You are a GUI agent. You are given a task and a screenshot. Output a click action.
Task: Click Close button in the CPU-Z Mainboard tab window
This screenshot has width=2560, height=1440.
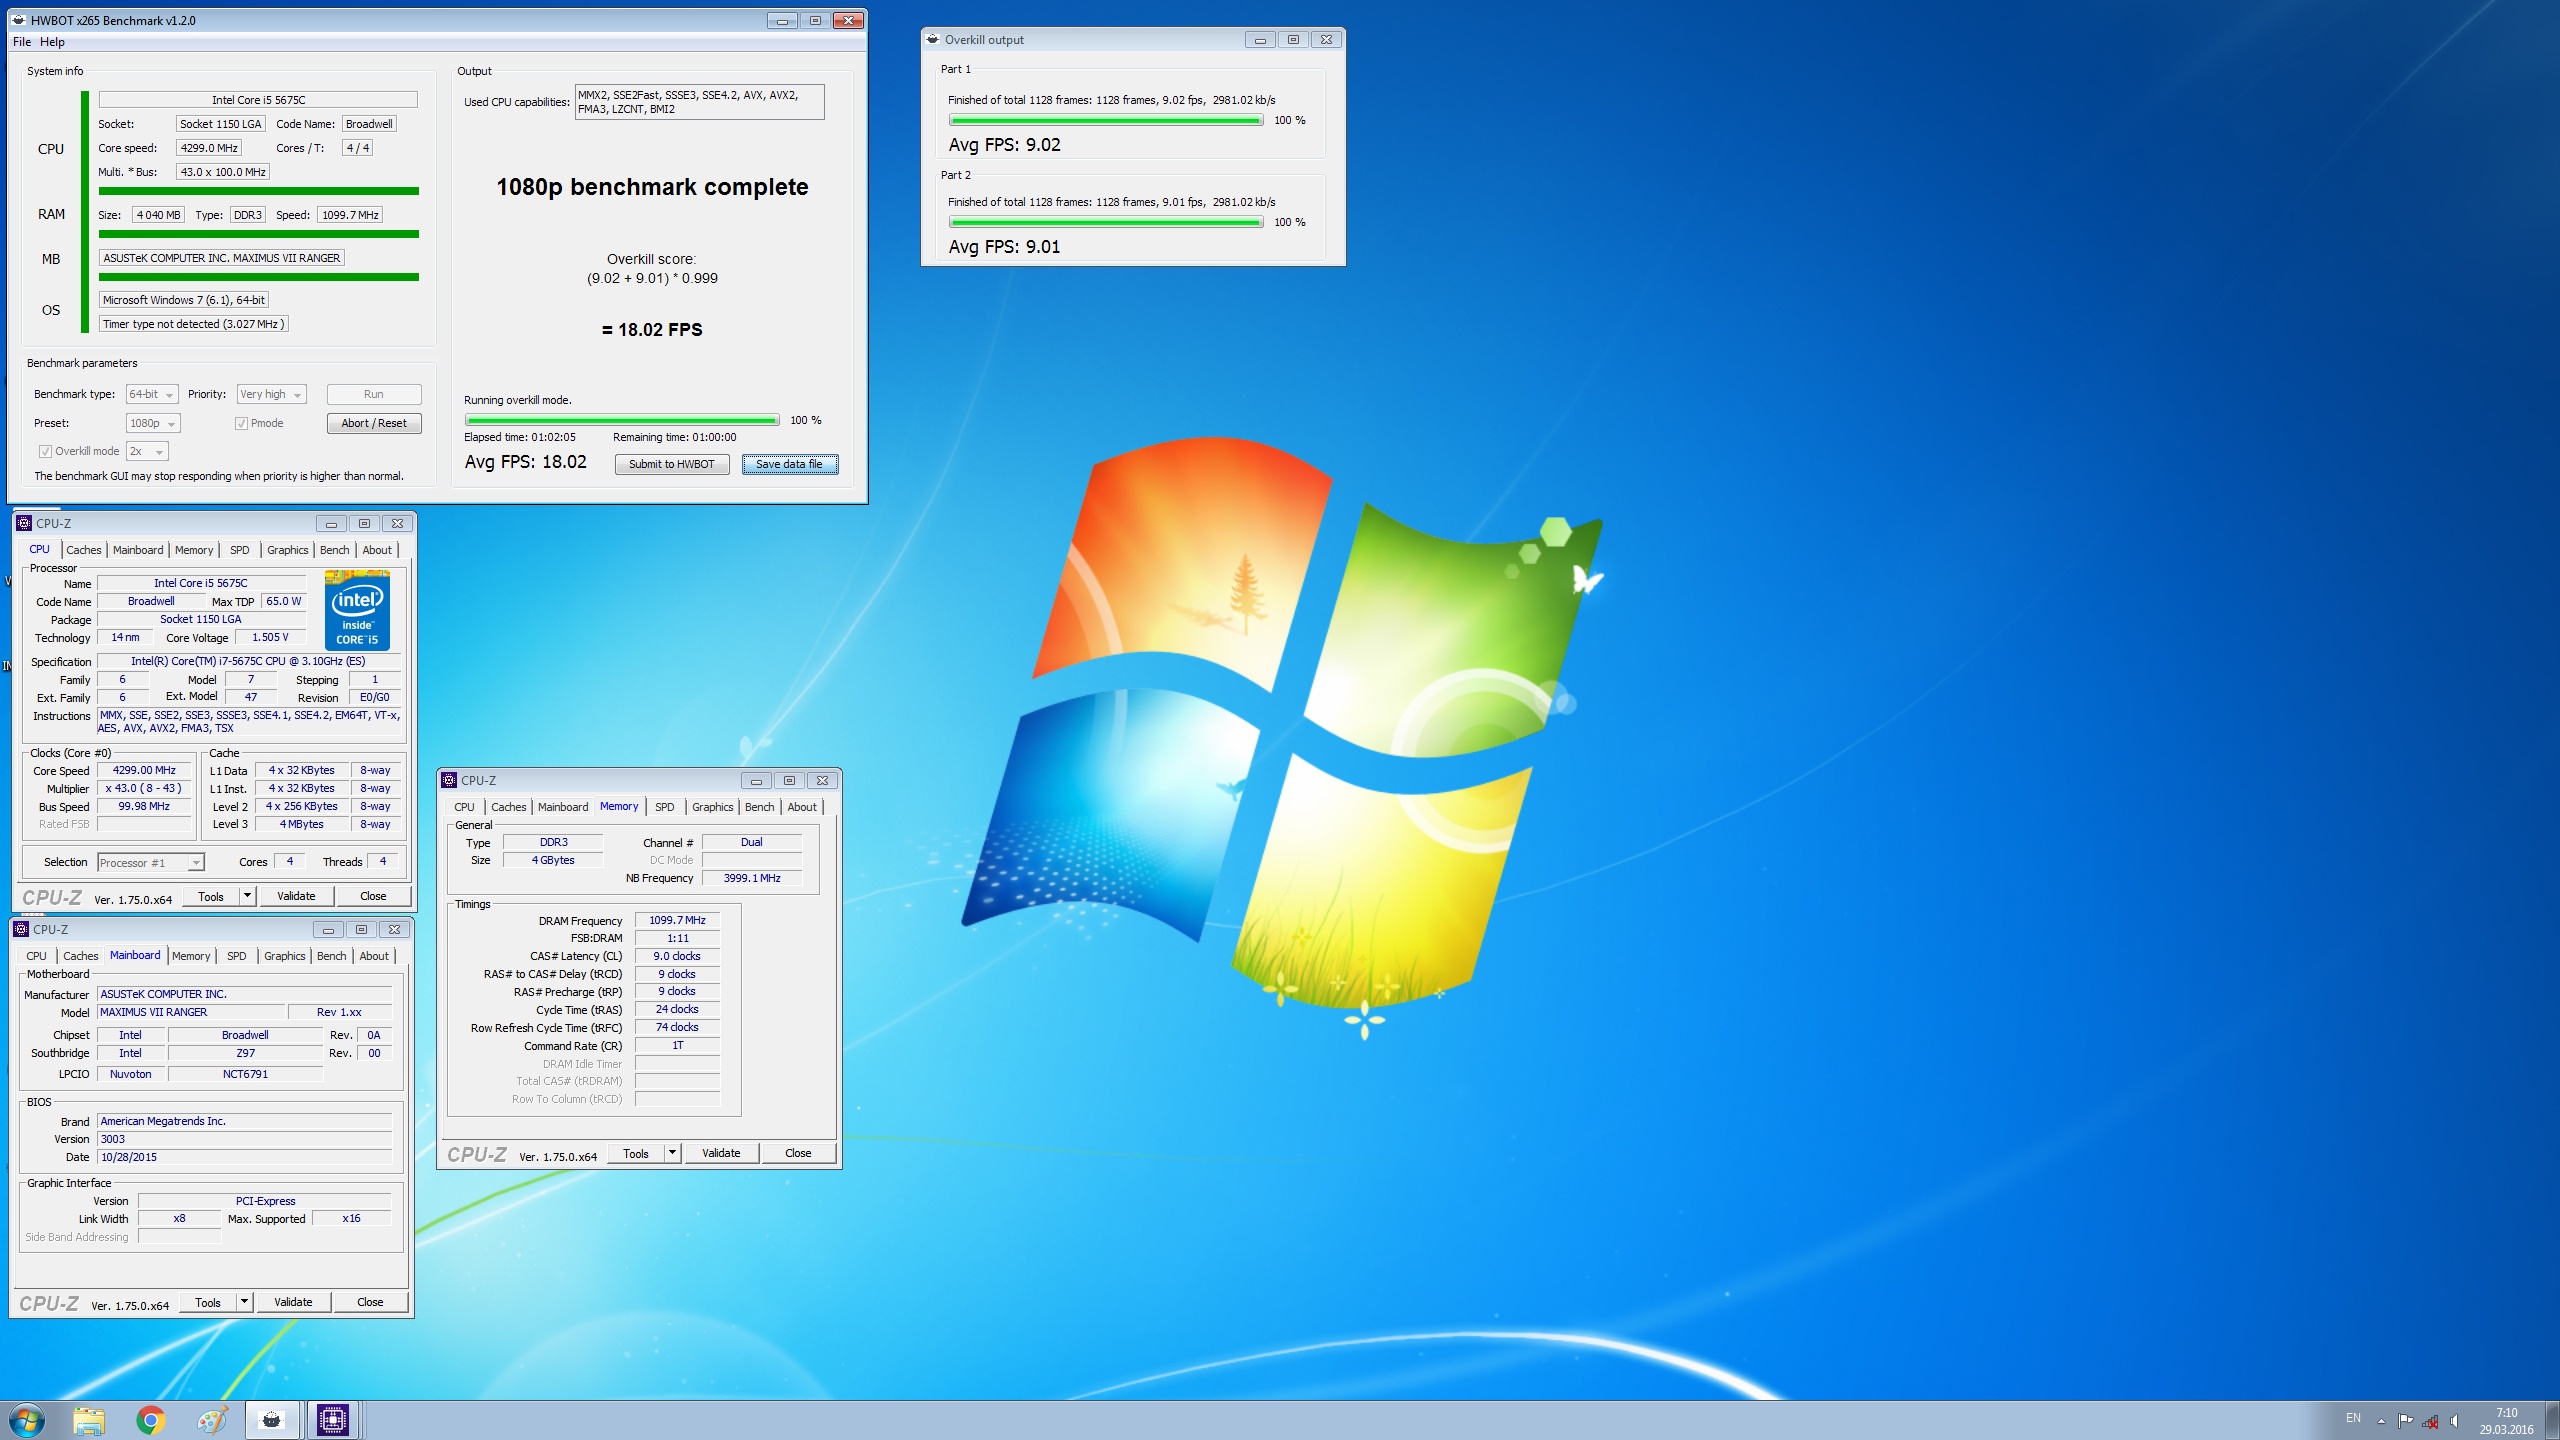(370, 1302)
